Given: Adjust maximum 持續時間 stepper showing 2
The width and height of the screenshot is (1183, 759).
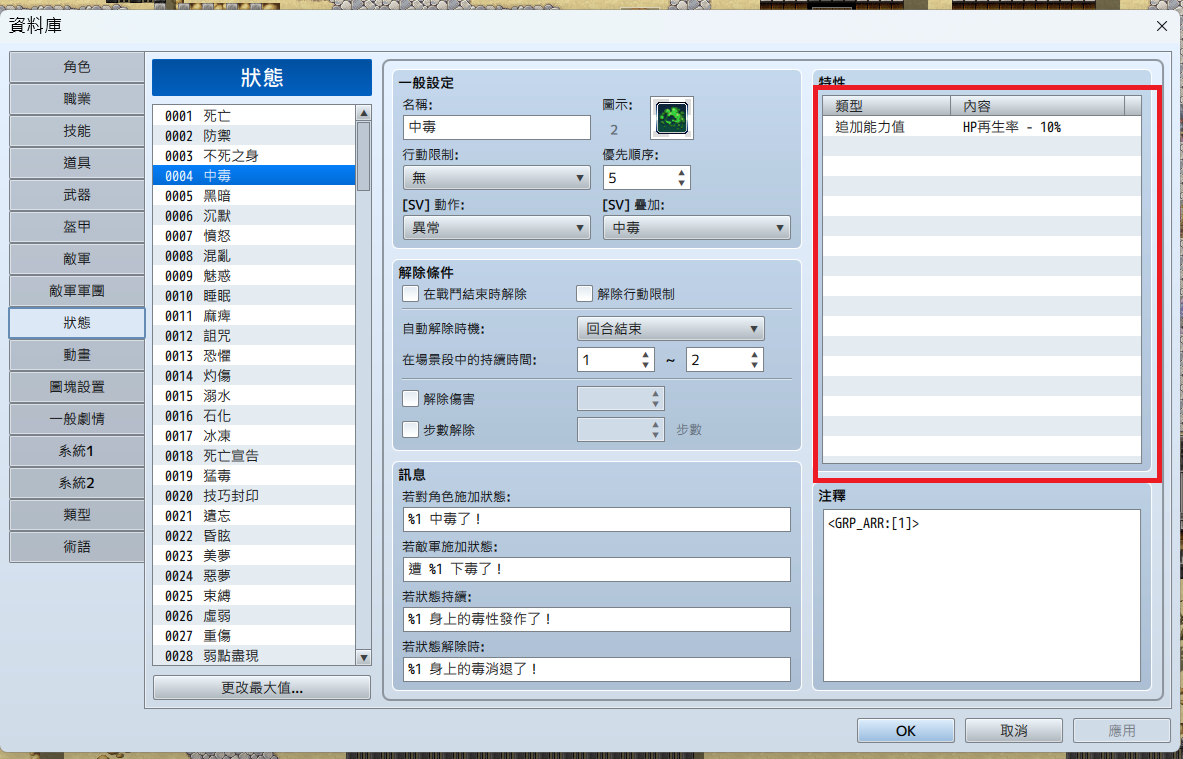Looking at the screenshot, I should point(754,360).
